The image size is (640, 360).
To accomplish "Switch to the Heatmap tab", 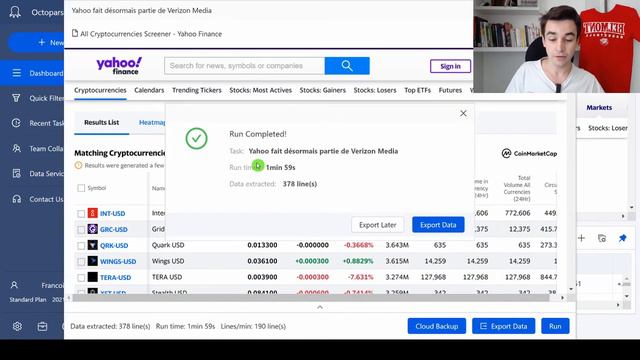I will tap(152, 122).
